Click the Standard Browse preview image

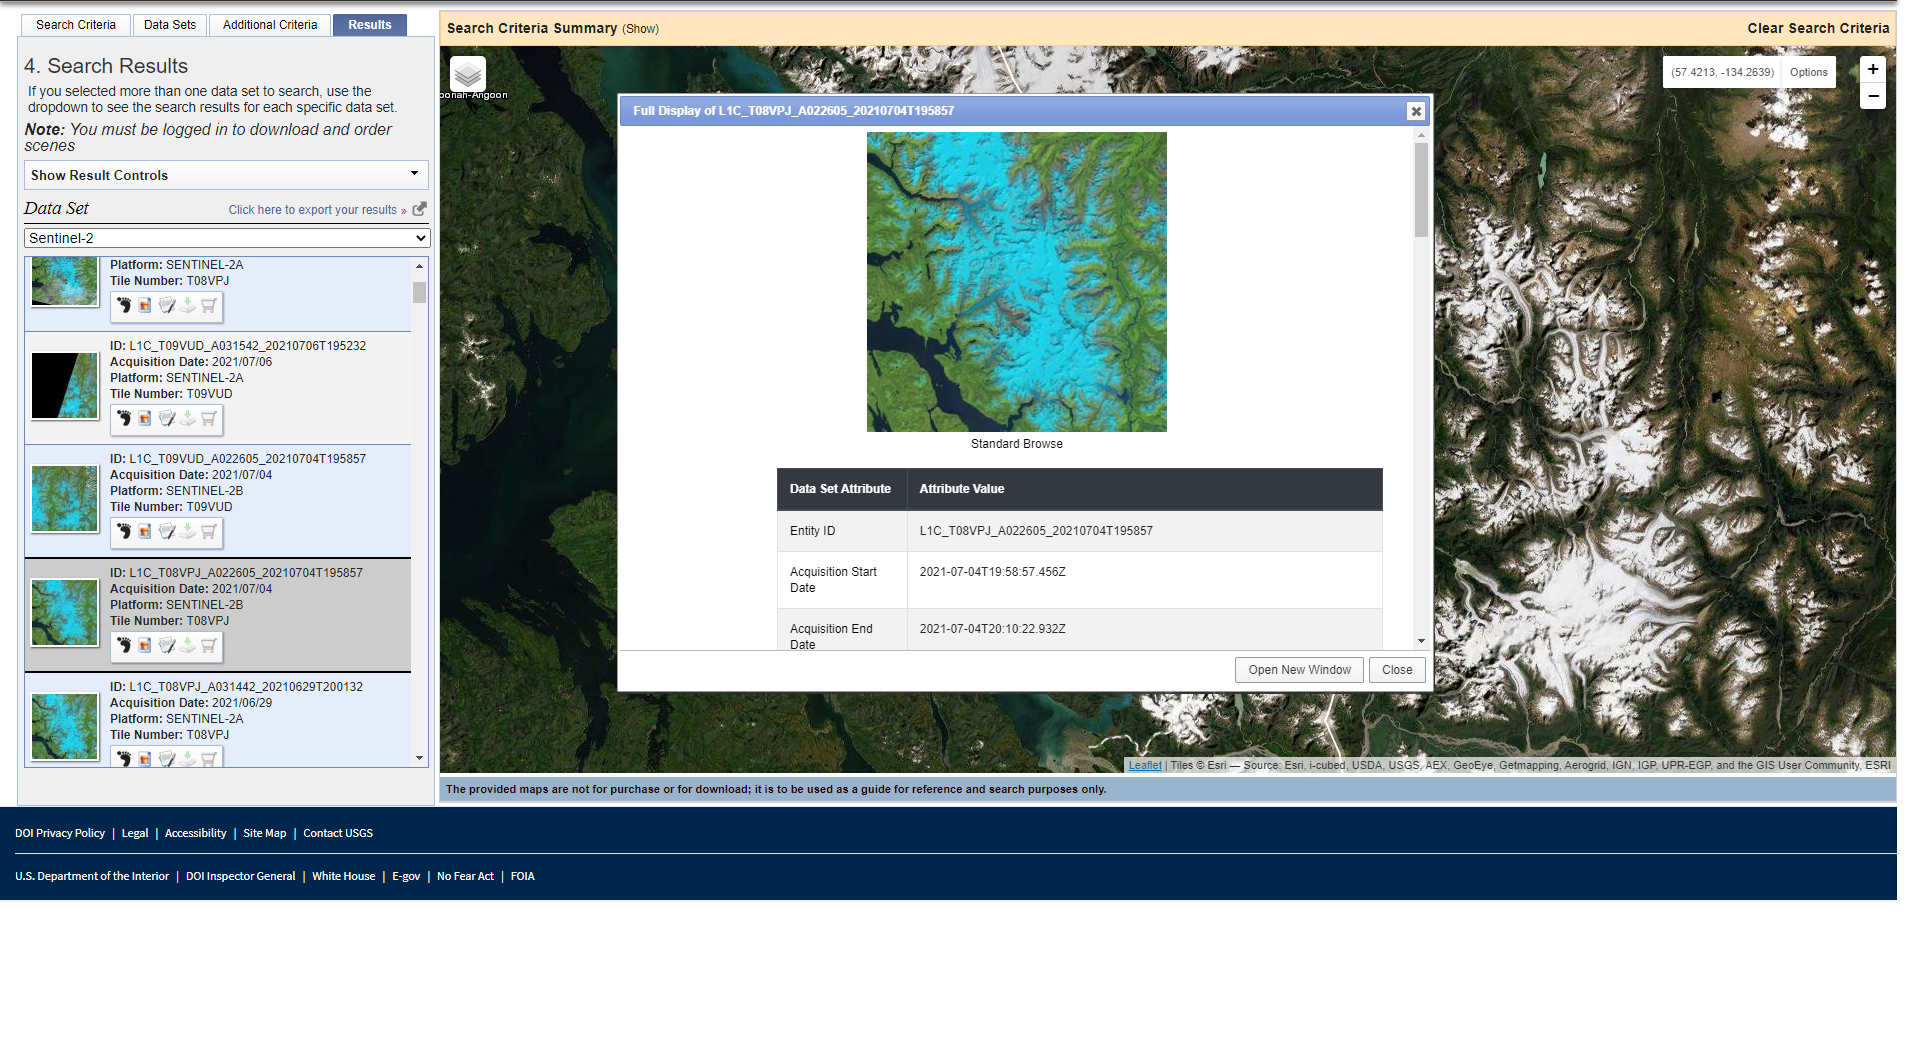tap(1016, 282)
